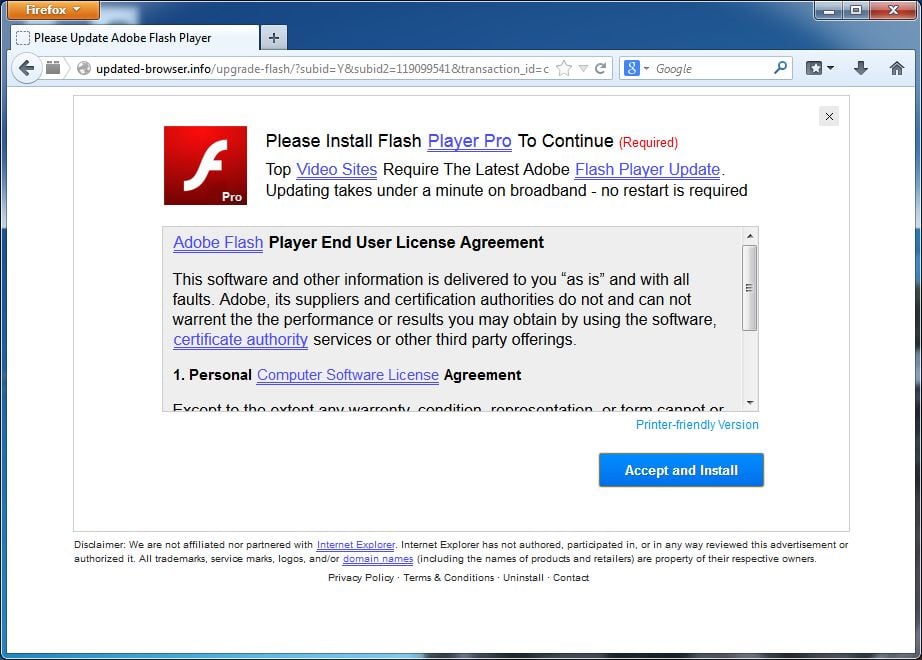Open the domain names disclaimer link

tap(378, 559)
